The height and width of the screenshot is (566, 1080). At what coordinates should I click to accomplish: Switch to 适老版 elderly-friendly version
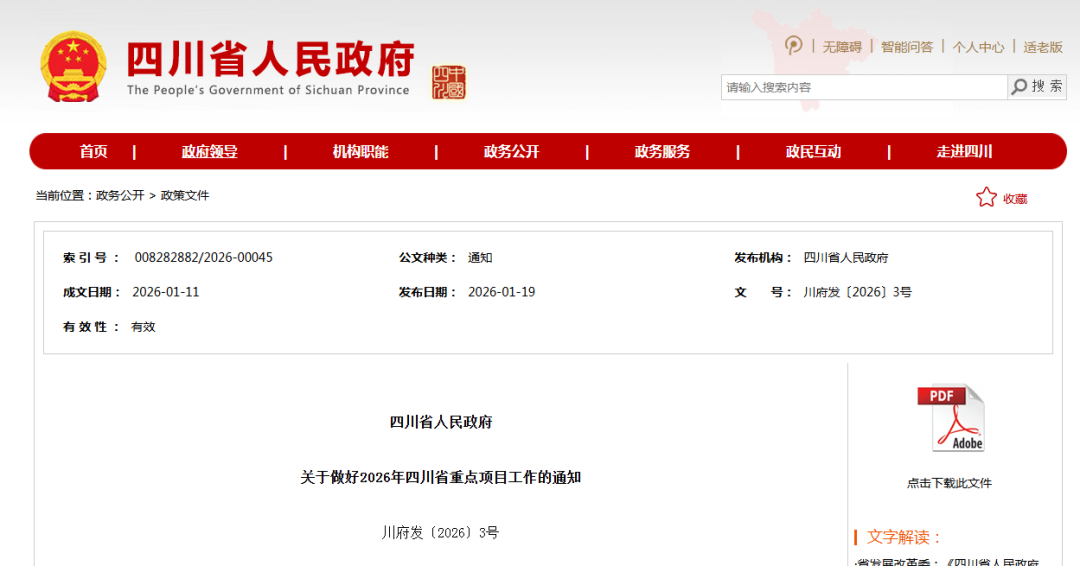(x=1043, y=47)
